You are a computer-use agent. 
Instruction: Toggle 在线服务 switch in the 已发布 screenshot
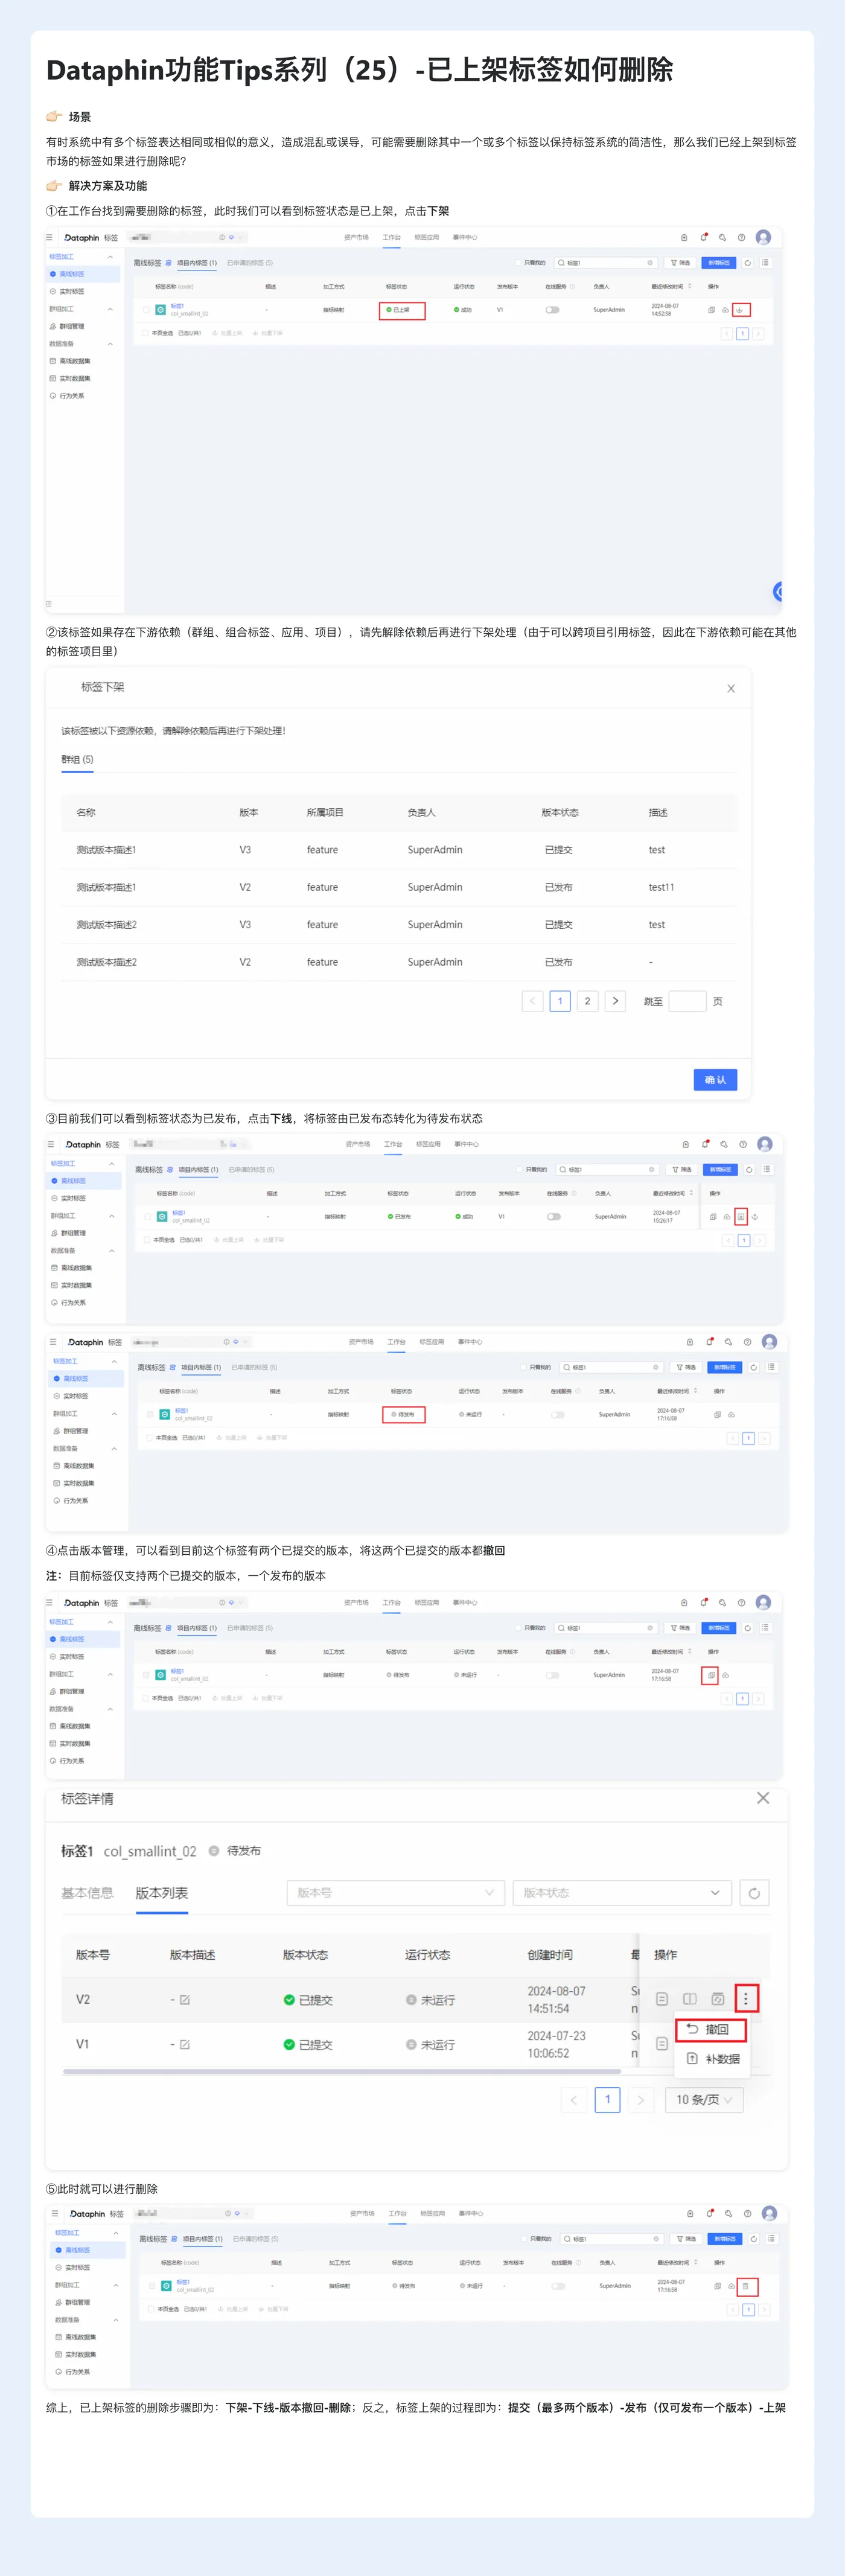click(554, 1217)
